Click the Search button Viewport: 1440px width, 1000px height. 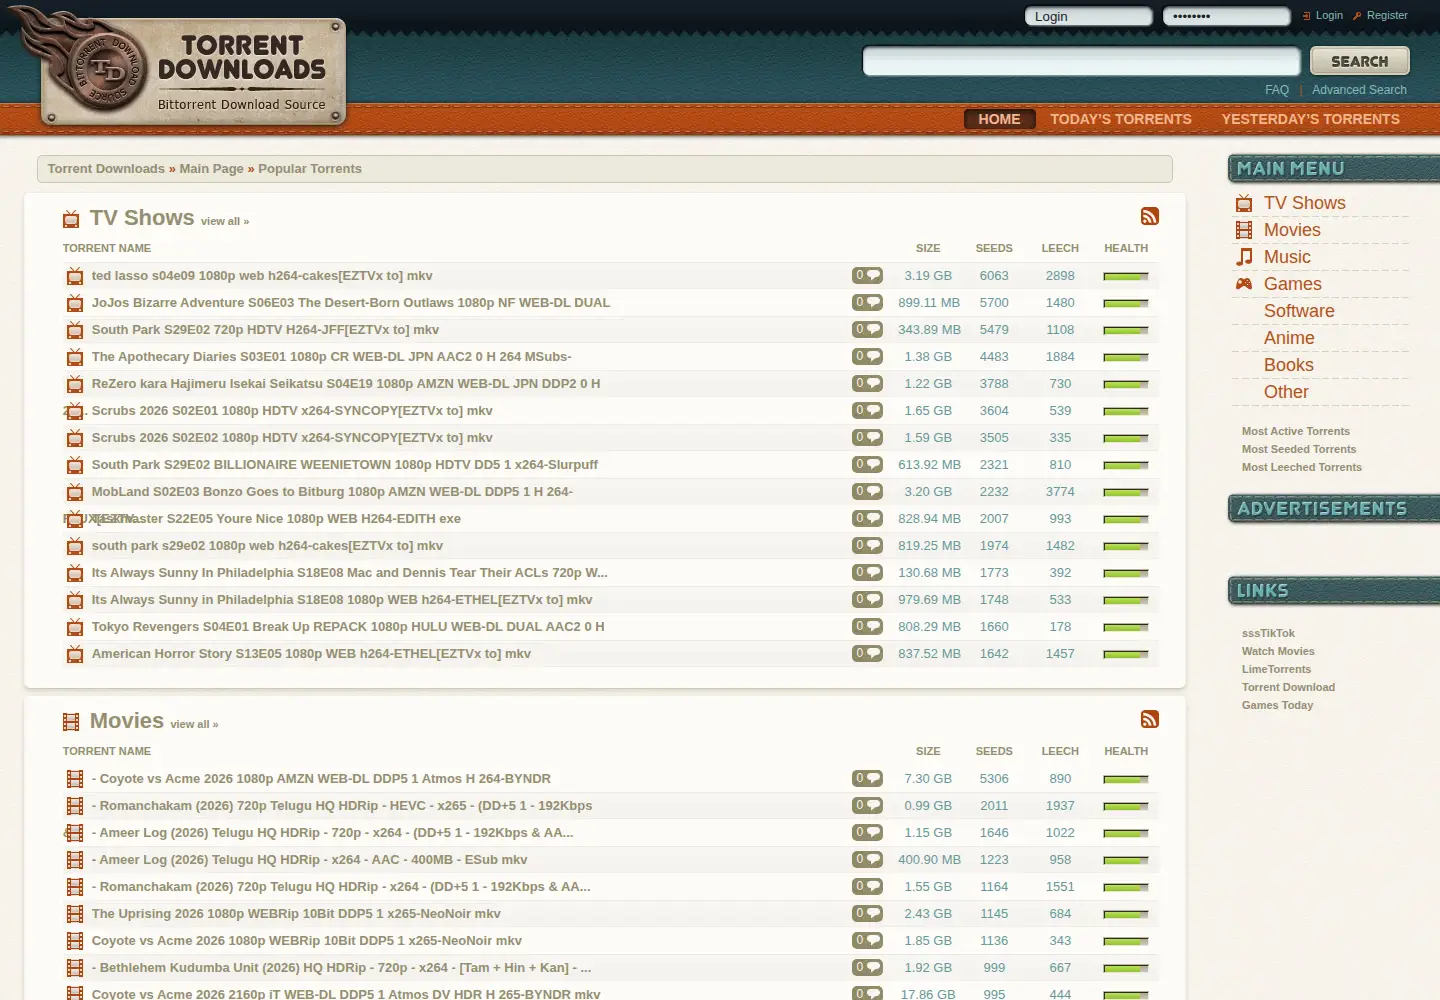pos(1360,61)
